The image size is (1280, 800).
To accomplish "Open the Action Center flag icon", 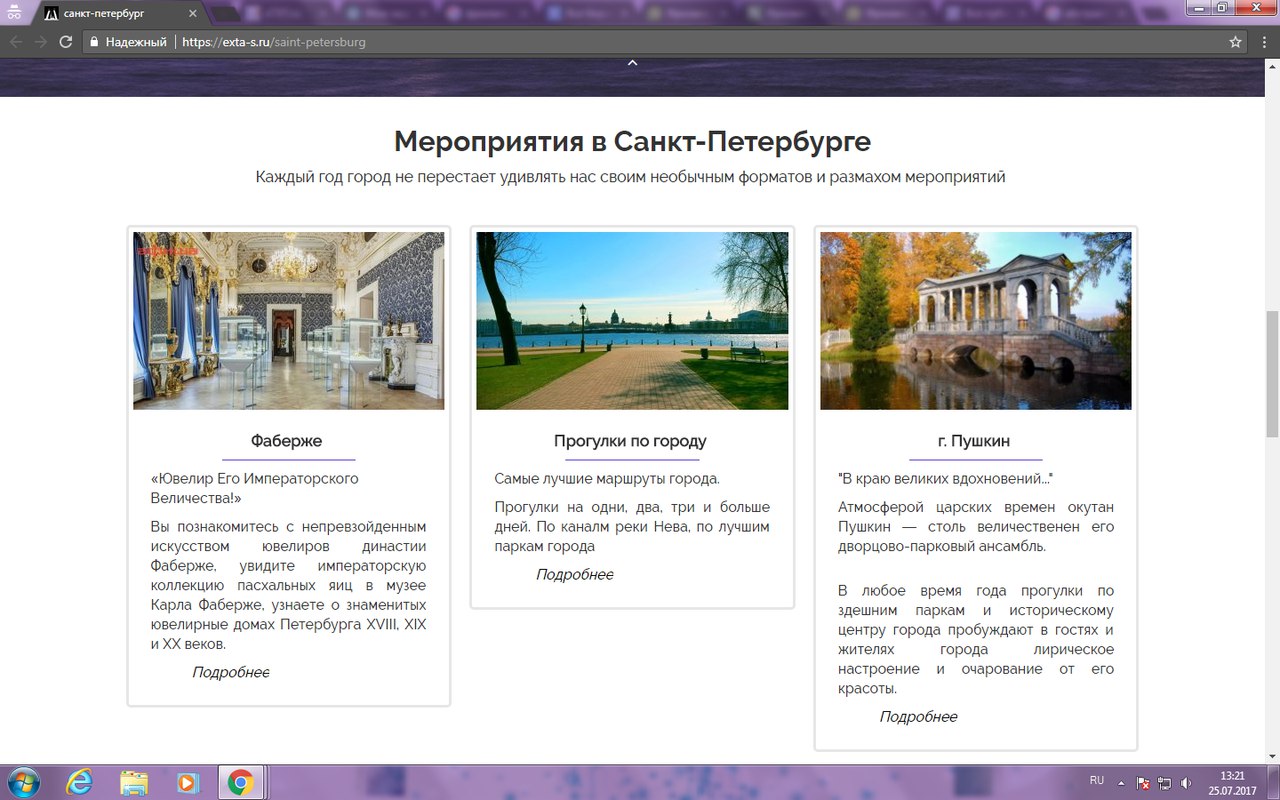I will (1144, 782).
